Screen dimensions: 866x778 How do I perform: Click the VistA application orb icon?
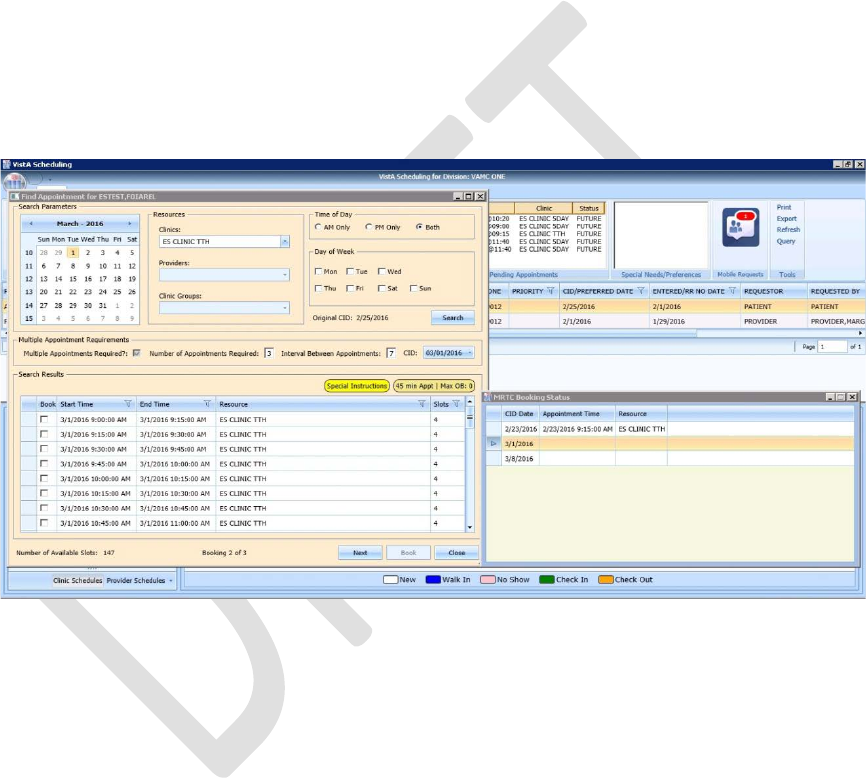(x=15, y=182)
